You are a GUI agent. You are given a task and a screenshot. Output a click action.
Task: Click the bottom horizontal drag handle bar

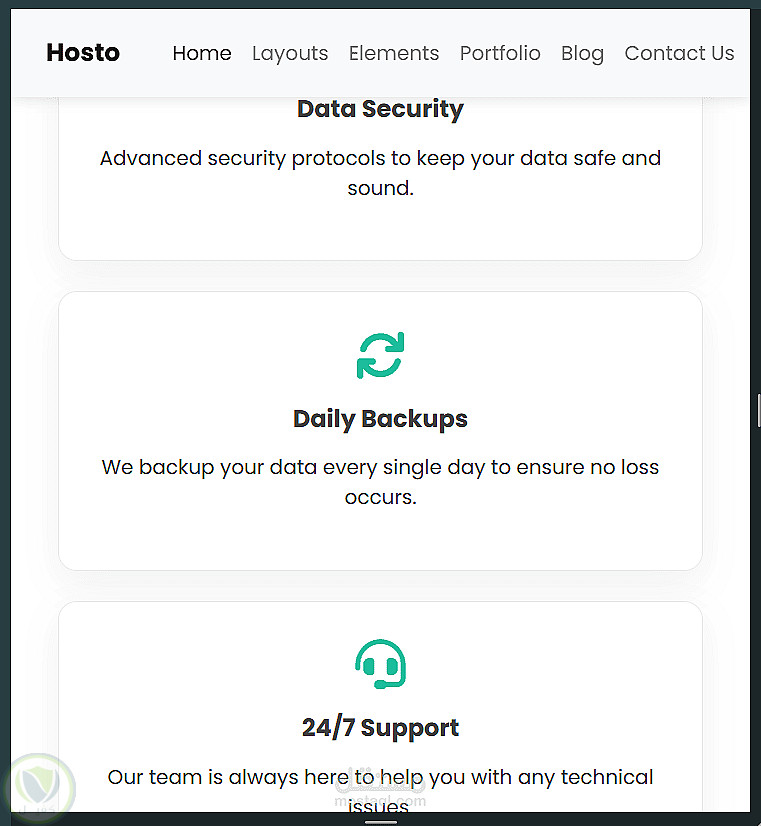(381, 822)
